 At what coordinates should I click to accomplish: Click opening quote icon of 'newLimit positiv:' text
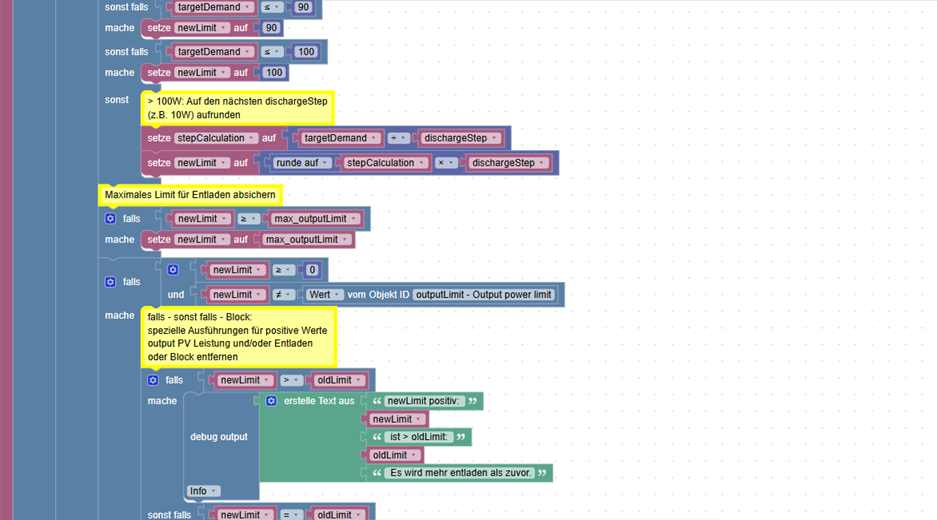[x=377, y=401]
